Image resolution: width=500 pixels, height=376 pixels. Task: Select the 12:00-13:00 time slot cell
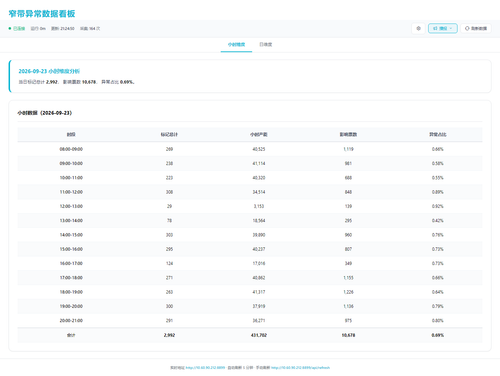(71, 206)
